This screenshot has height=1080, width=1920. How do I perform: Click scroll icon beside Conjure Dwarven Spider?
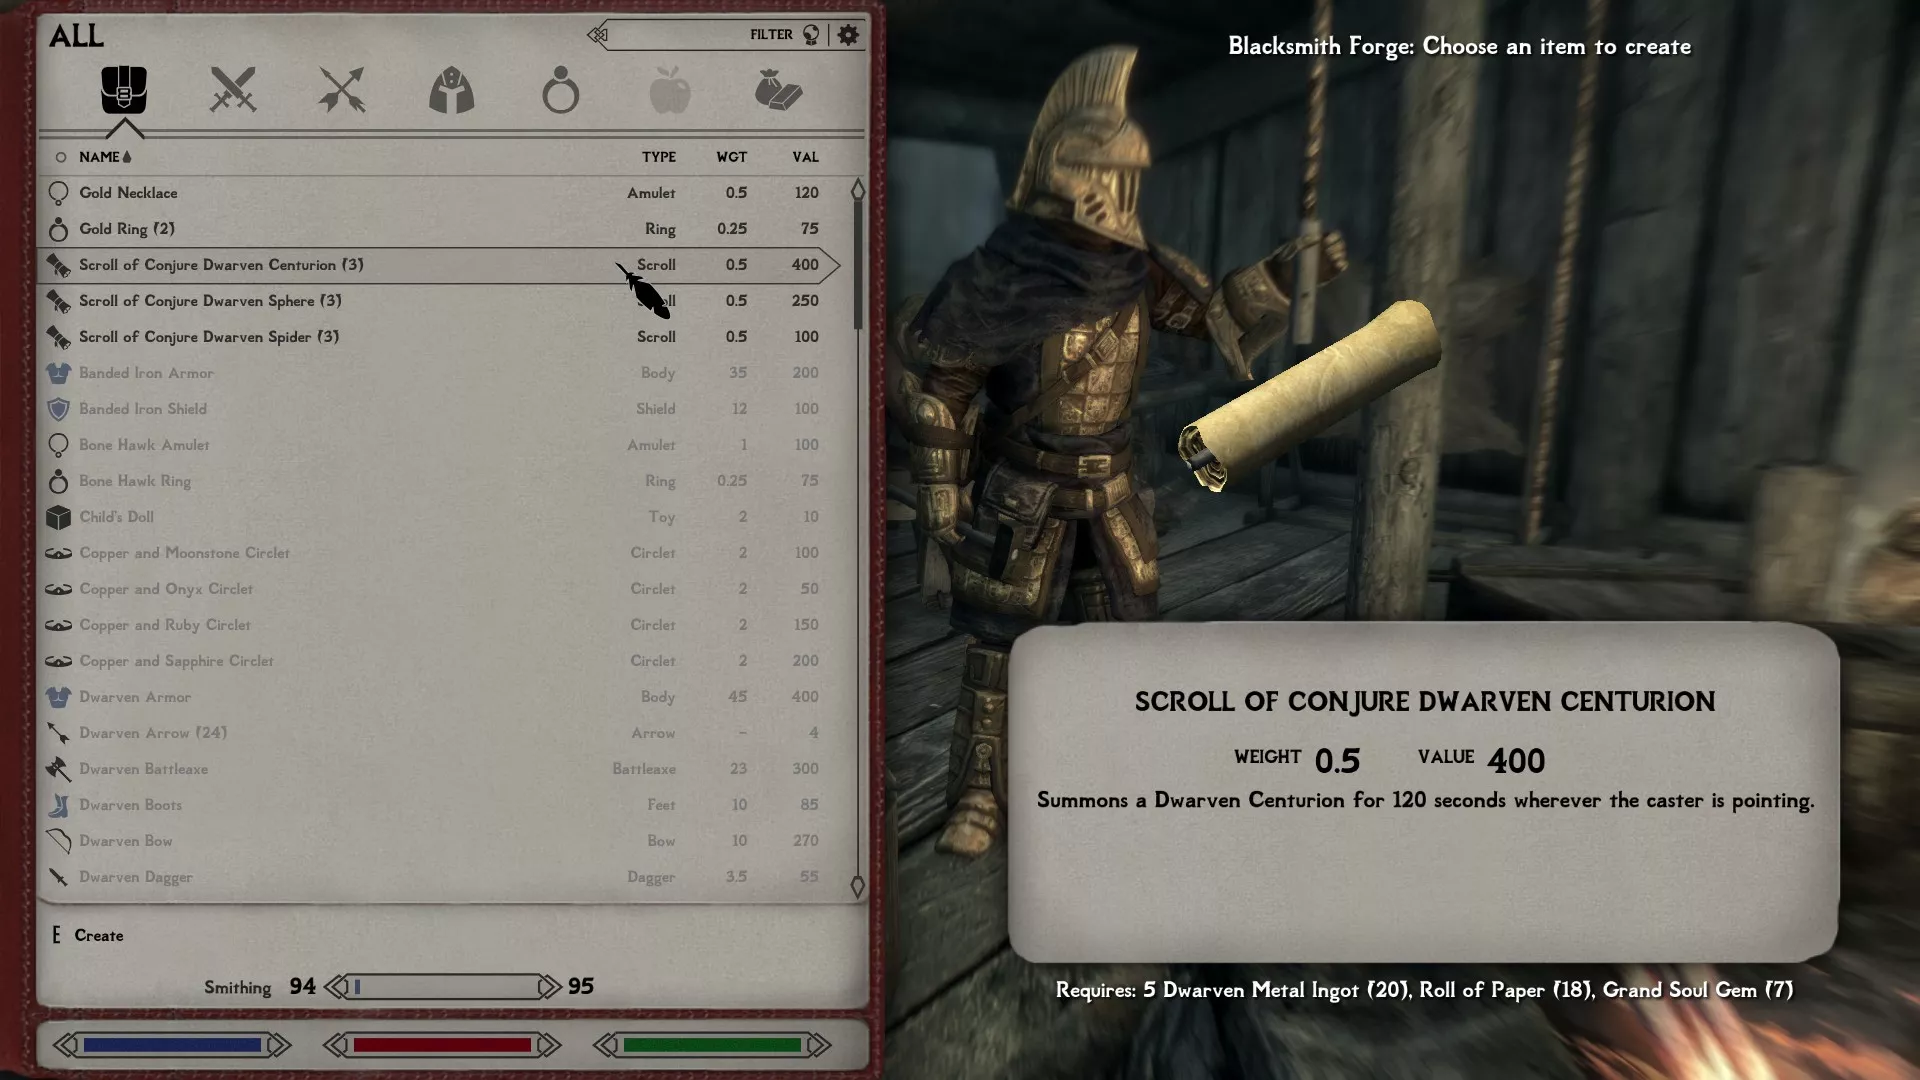(x=58, y=337)
